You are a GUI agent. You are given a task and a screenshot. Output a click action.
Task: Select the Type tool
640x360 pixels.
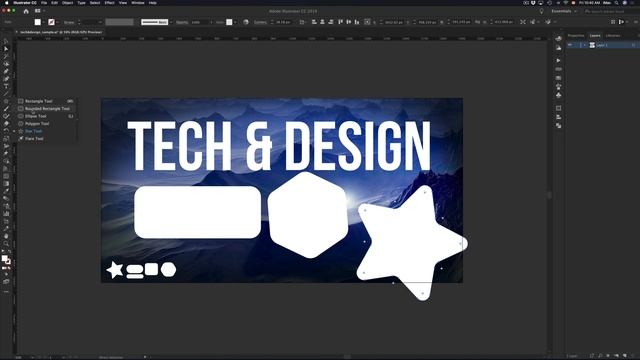(6, 86)
